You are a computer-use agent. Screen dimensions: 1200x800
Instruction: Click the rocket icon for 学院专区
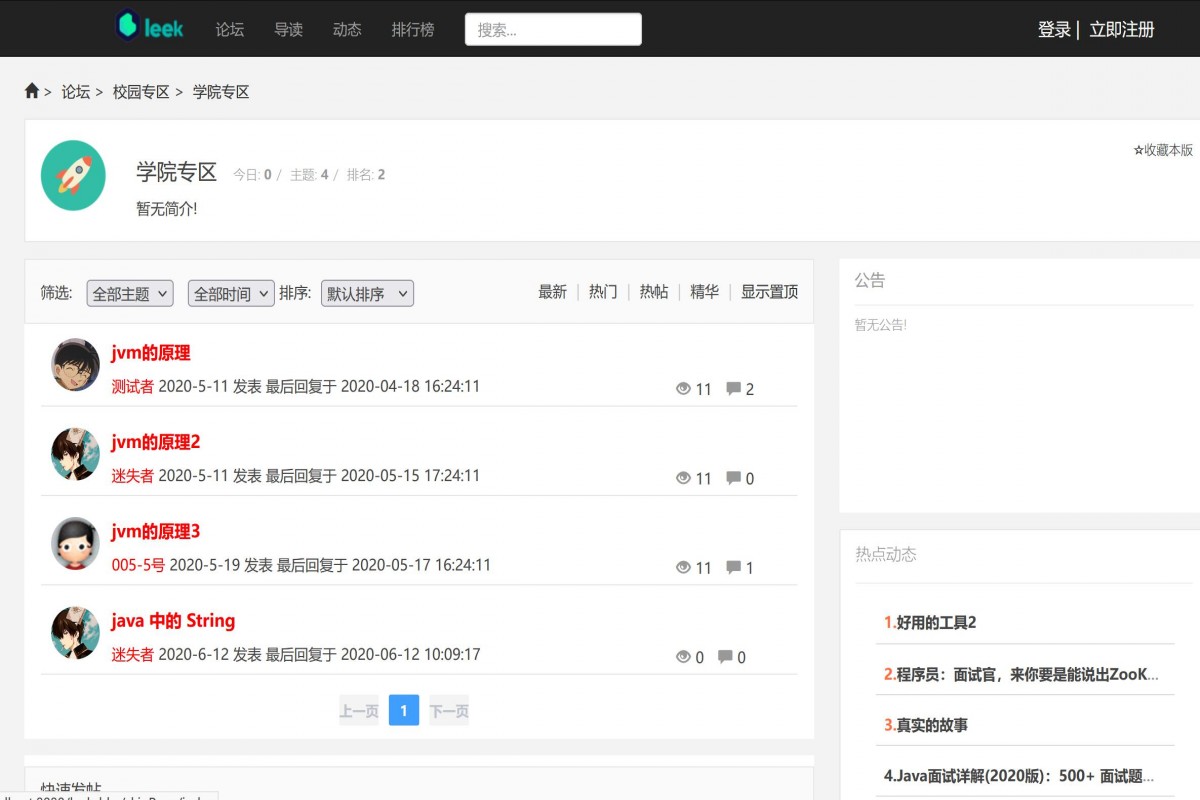(x=73, y=174)
